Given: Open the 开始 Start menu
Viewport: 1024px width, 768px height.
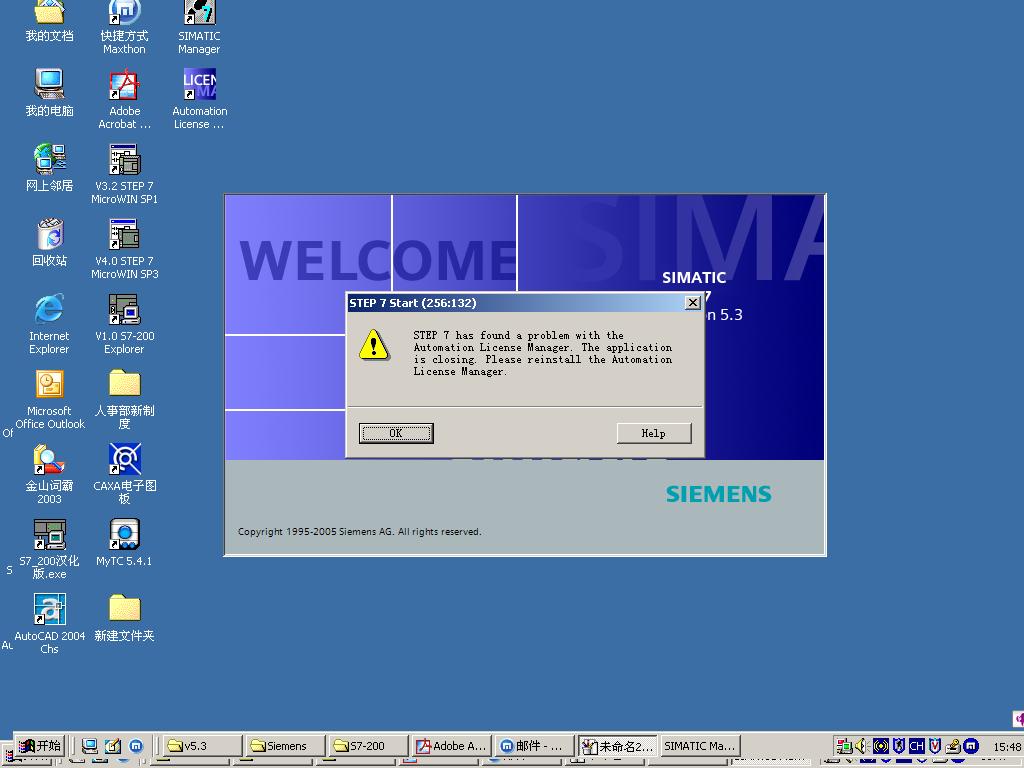Looking at the screenshot, I should point(39,746).
